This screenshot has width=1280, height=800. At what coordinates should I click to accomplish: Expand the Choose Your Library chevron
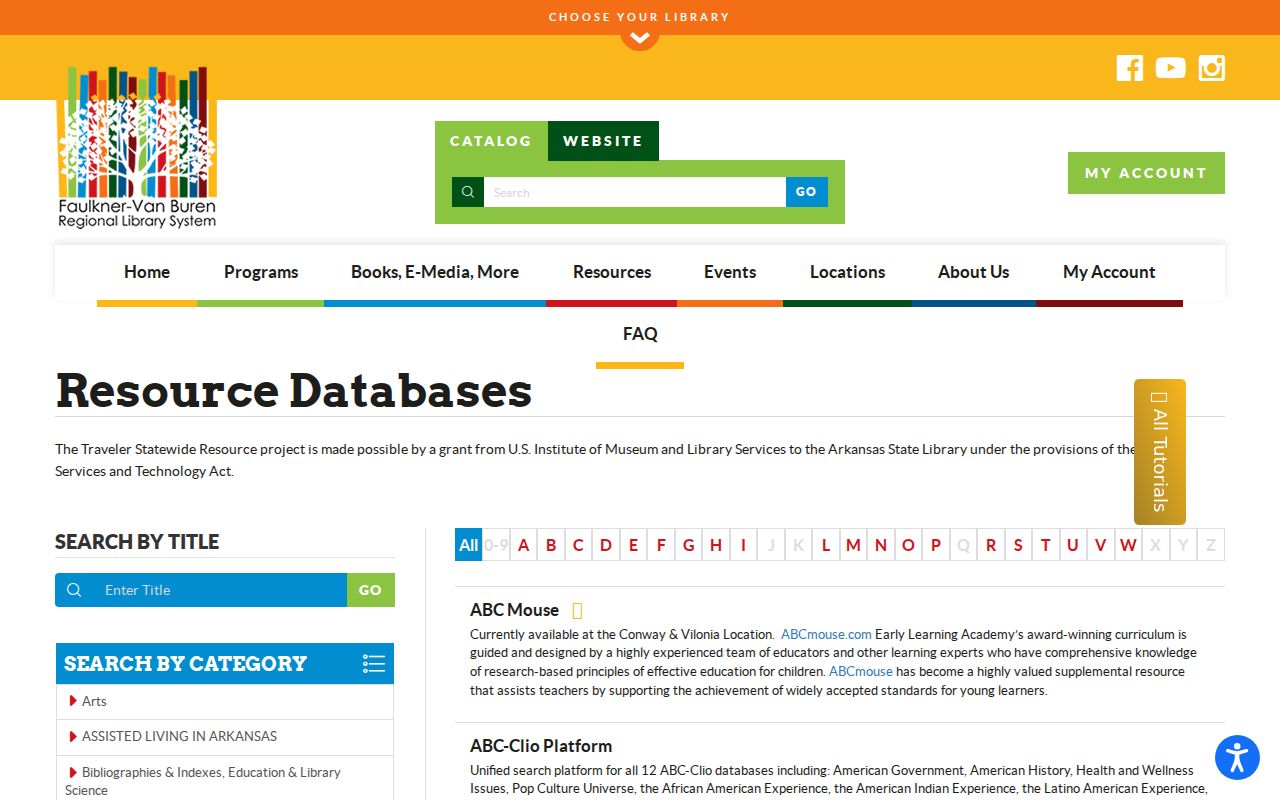[x=640, y=40]
